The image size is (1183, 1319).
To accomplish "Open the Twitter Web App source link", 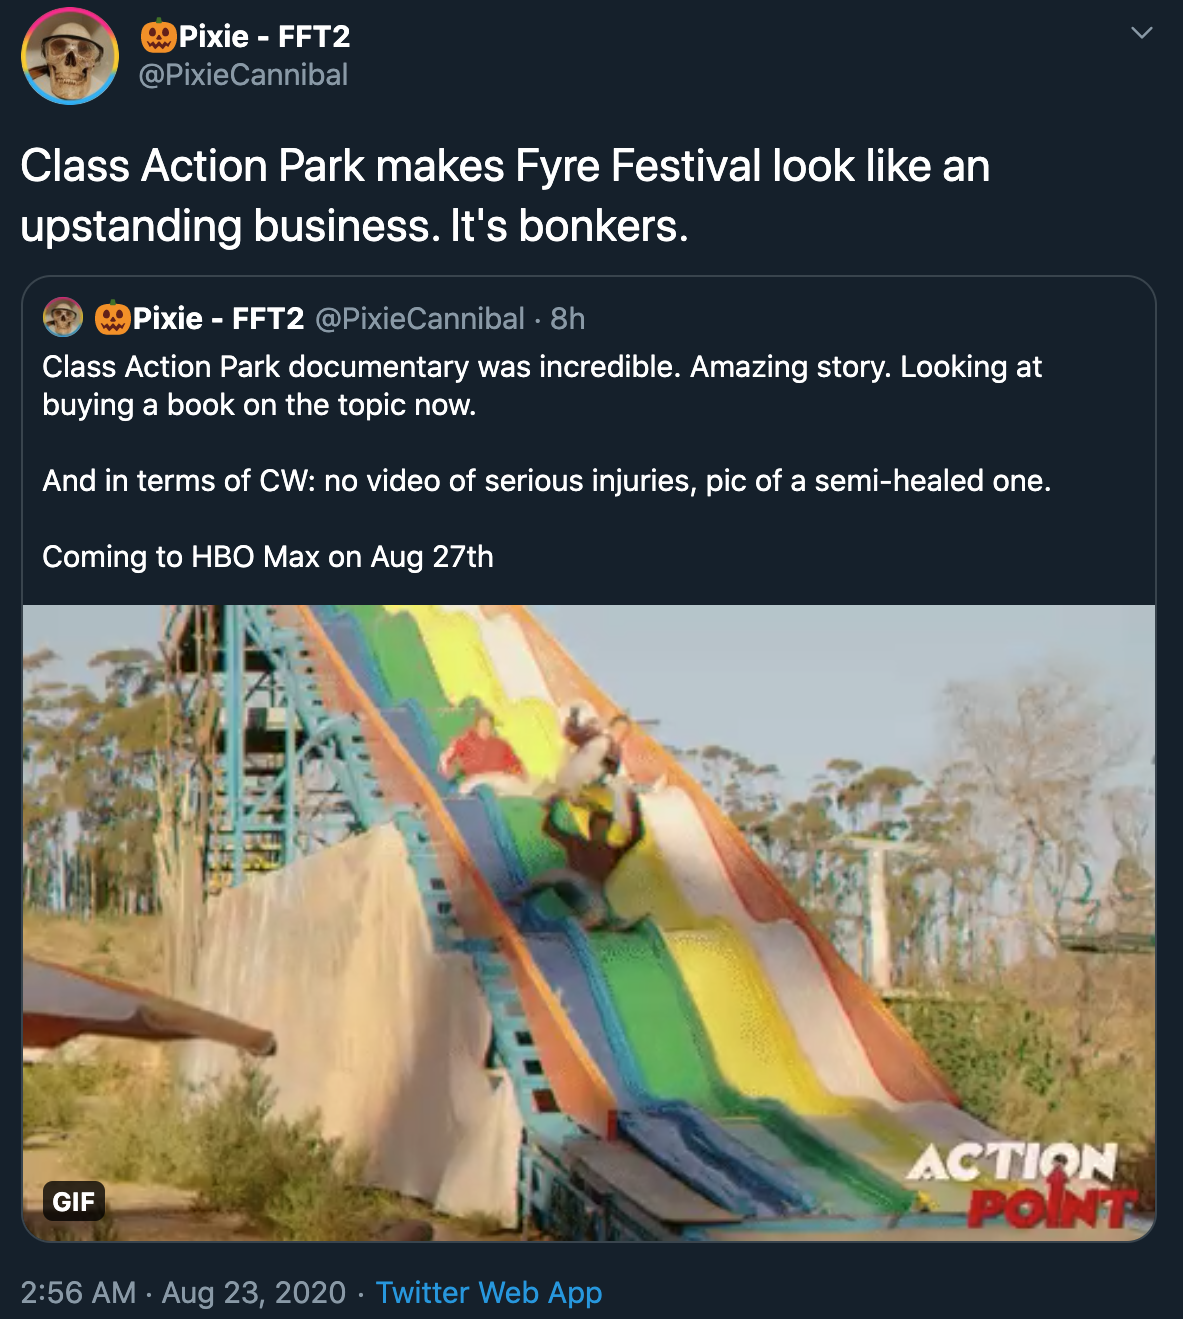I will point(489,1292).
